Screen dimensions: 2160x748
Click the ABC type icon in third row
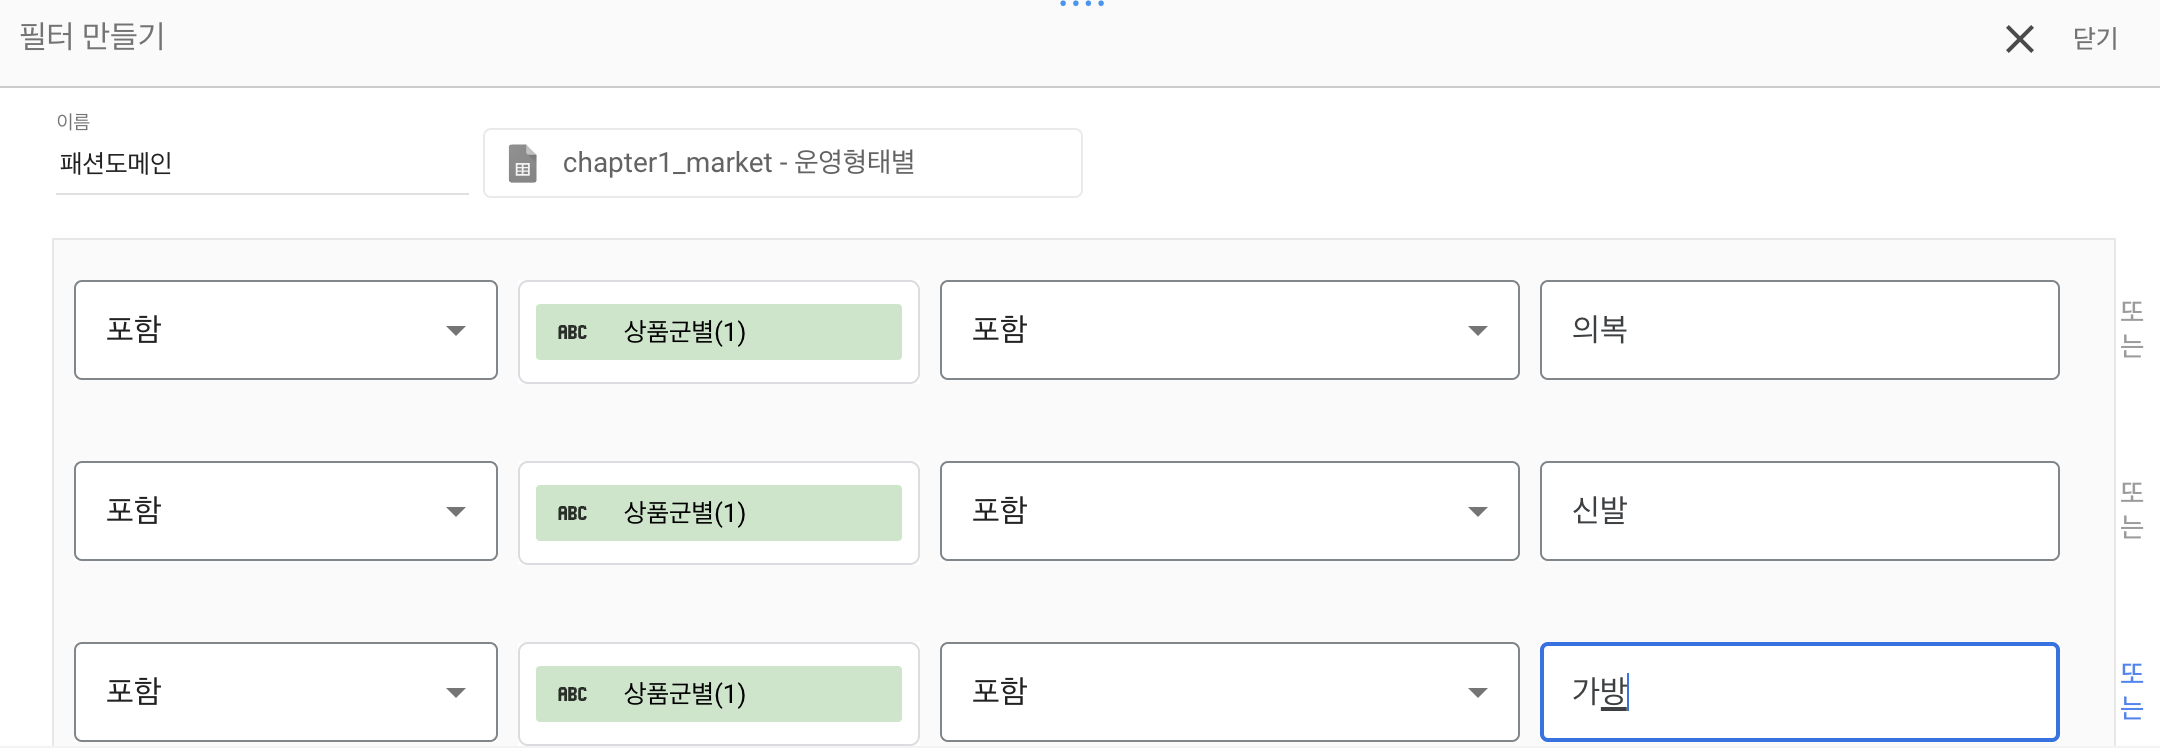click(x=572, y=694)
